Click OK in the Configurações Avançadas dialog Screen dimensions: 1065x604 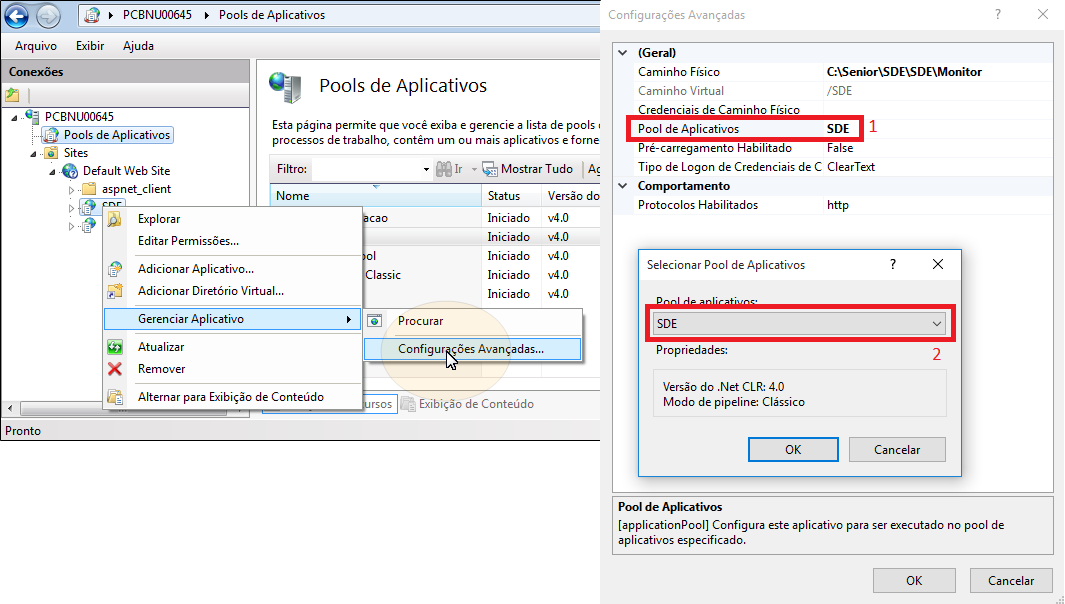[914, 580]
